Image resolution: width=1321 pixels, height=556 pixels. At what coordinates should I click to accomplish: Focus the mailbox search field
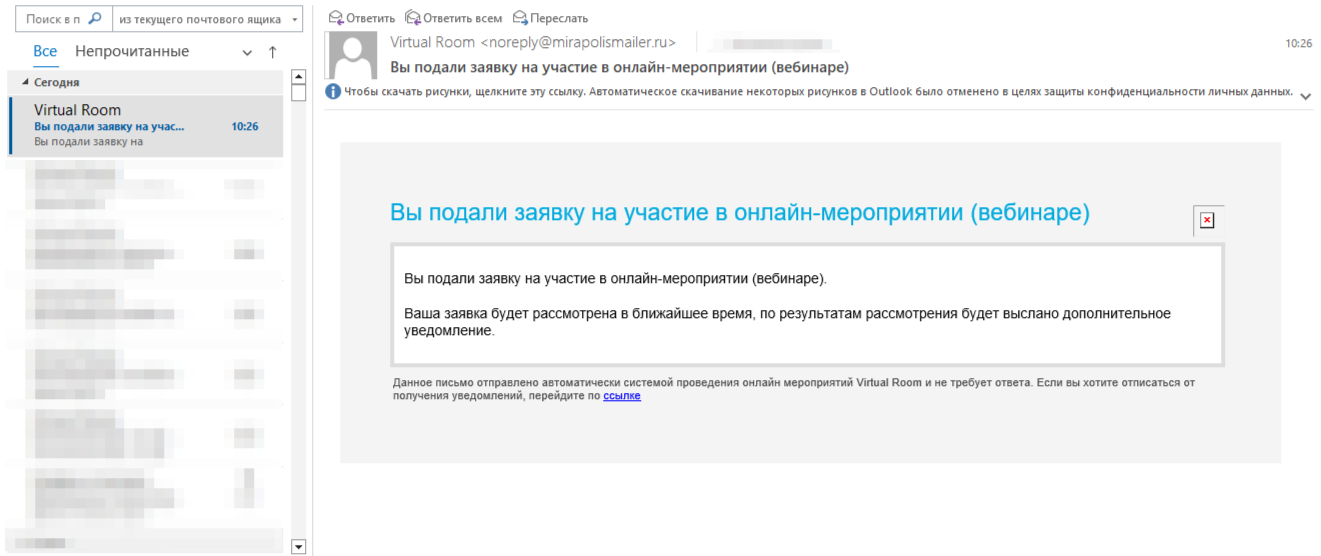click(x=54, y=19)
